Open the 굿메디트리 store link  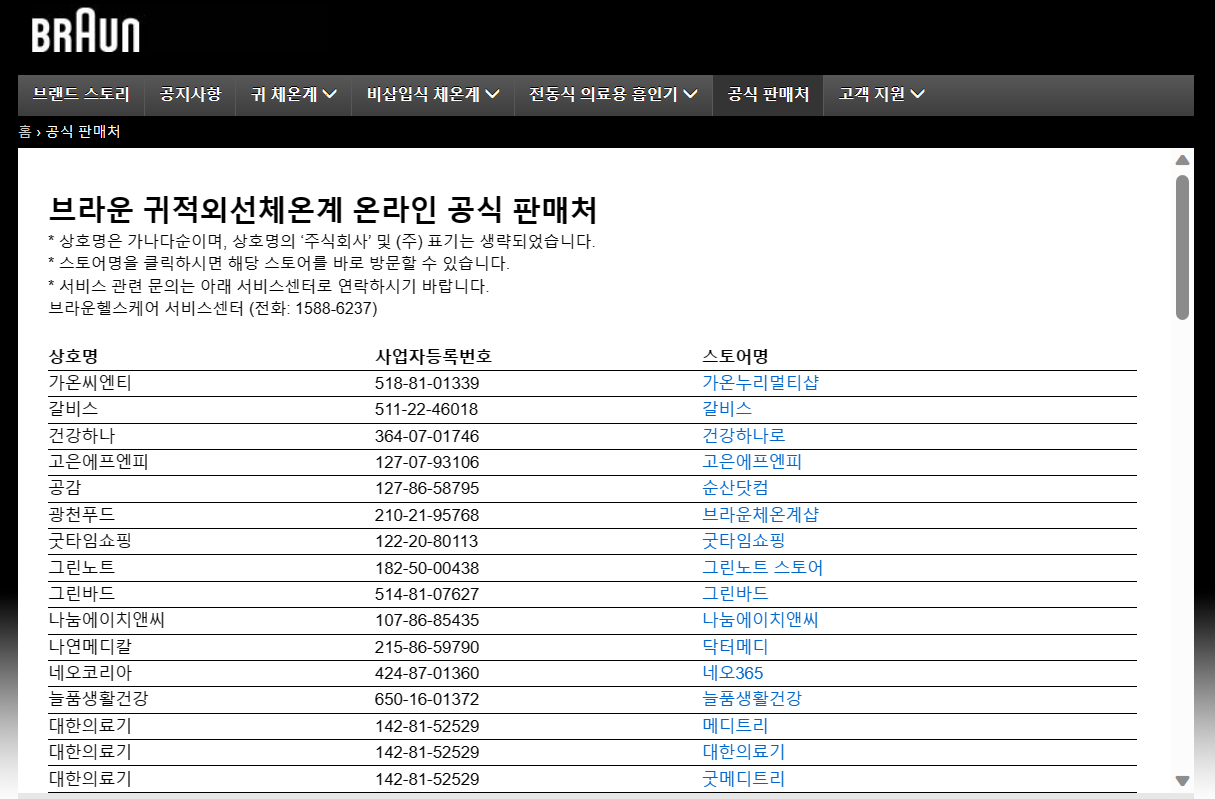coord(744,779)
